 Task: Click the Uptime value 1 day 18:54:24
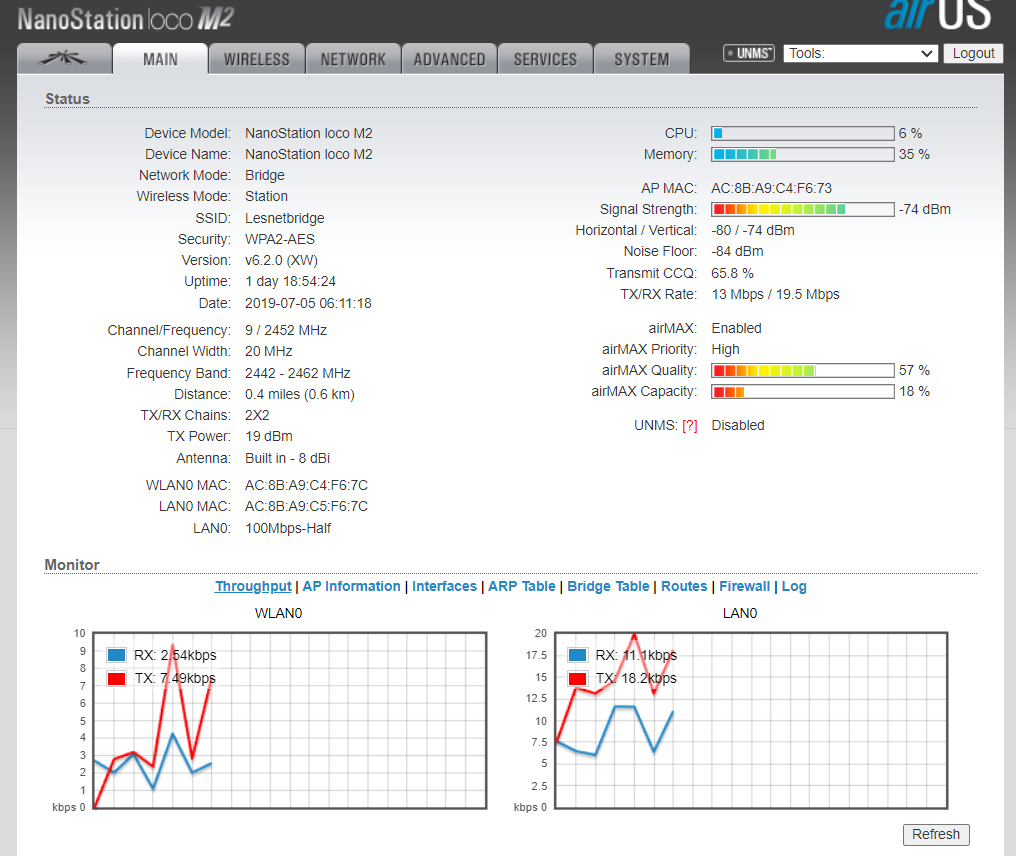tap(290, 281)
